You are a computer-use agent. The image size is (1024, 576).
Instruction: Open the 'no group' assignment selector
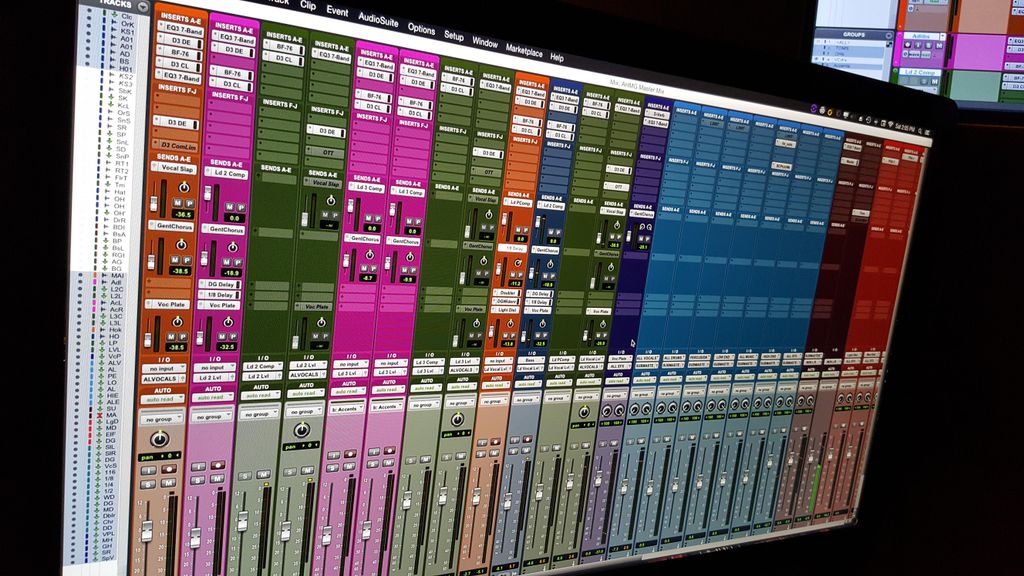click(161, 418)
